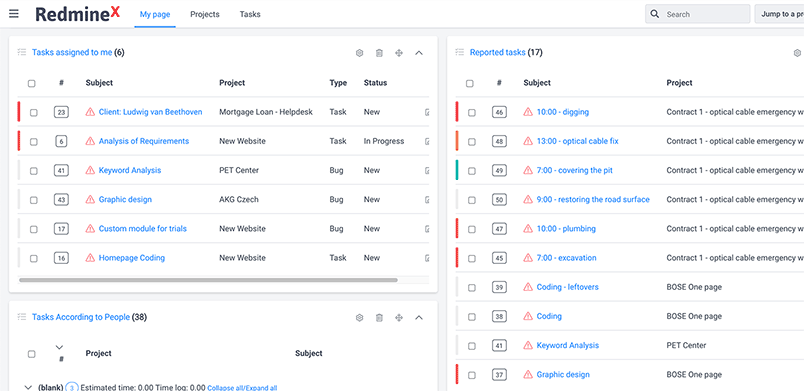The width and height of the screenshot is (804, 391).
Task: Click the search magnifier icon
Action: (655, 14)
